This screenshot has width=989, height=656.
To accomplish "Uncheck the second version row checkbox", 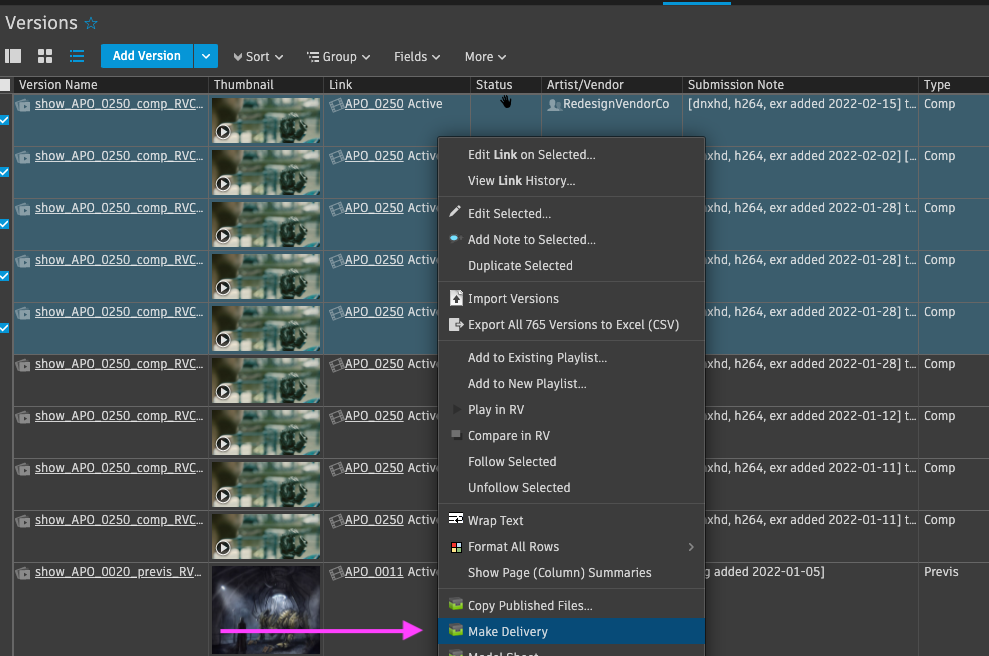I will 4,172.
